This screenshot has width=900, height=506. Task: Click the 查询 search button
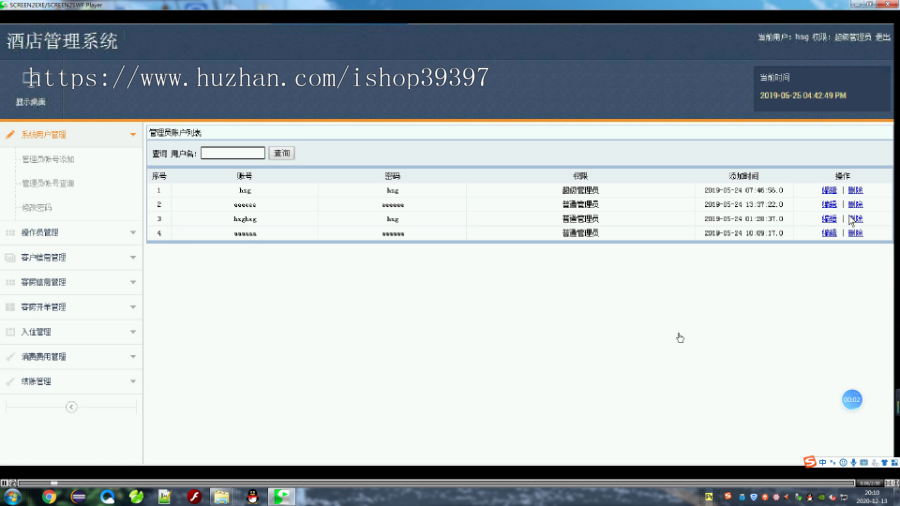[x=282, y=153]
